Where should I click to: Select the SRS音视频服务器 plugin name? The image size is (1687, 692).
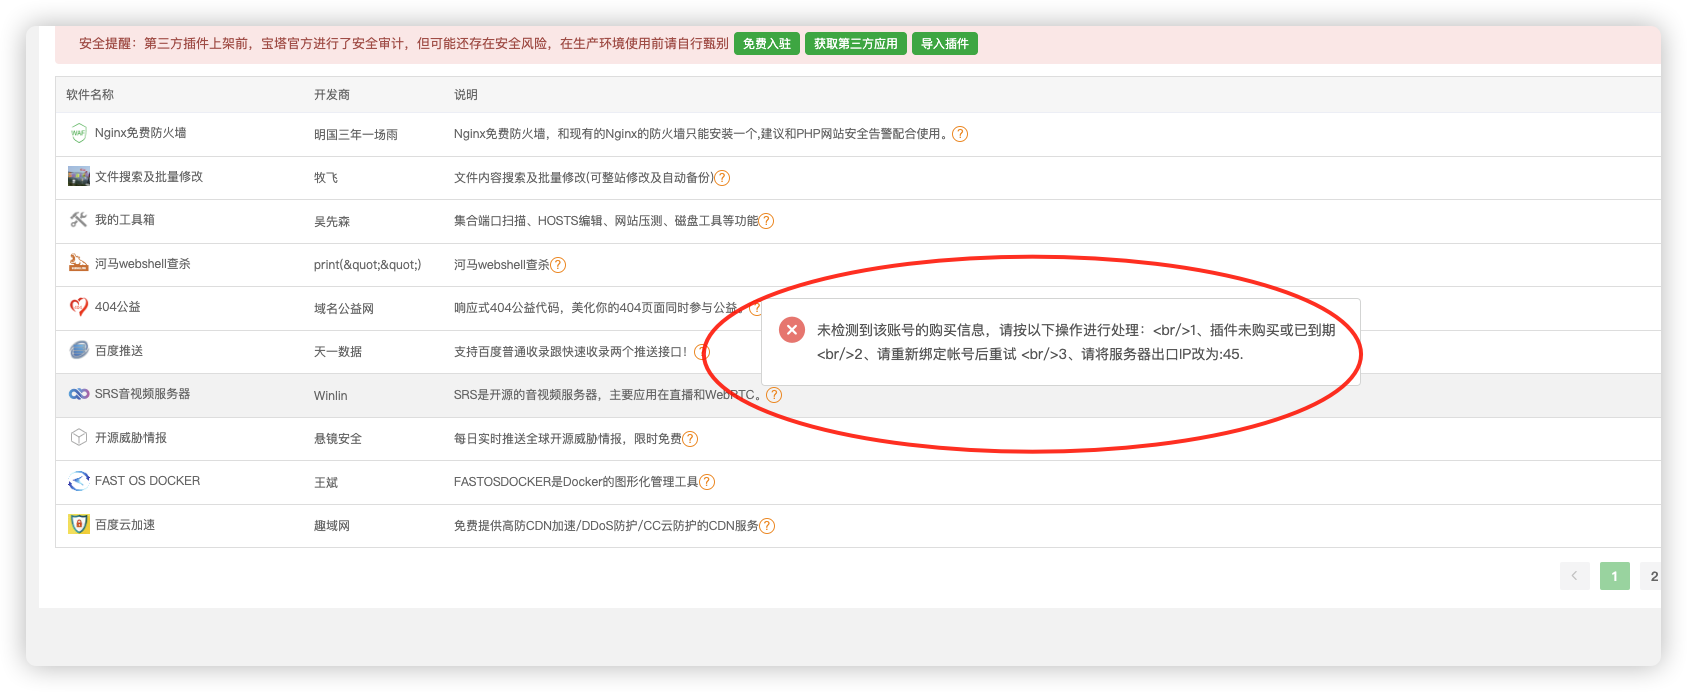[x=143, y=394]
